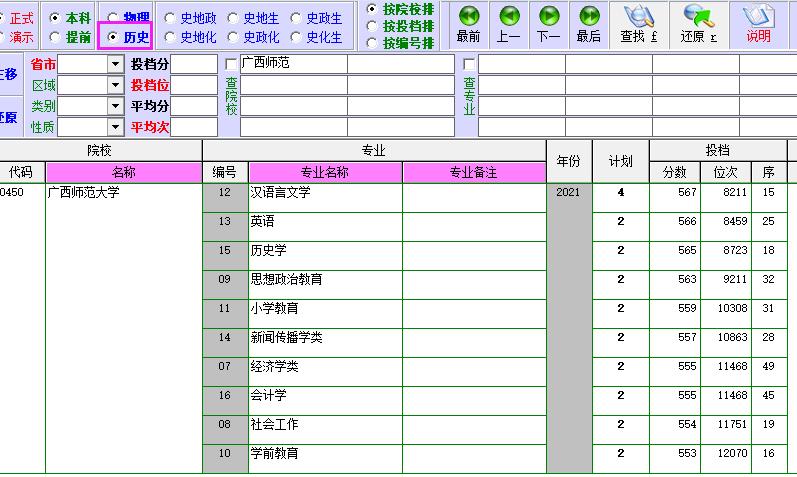Click the 位次 column header
This screenshot has width=797, height=477.
725,172
